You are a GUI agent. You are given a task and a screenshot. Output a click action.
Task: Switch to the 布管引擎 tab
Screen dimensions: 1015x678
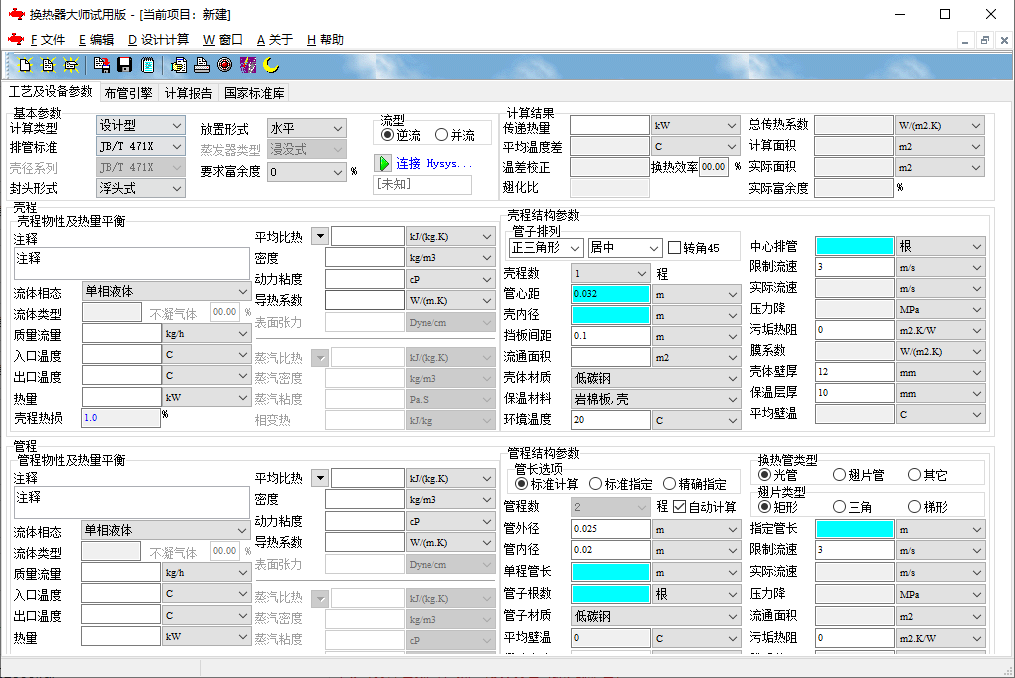coord(128,93)
